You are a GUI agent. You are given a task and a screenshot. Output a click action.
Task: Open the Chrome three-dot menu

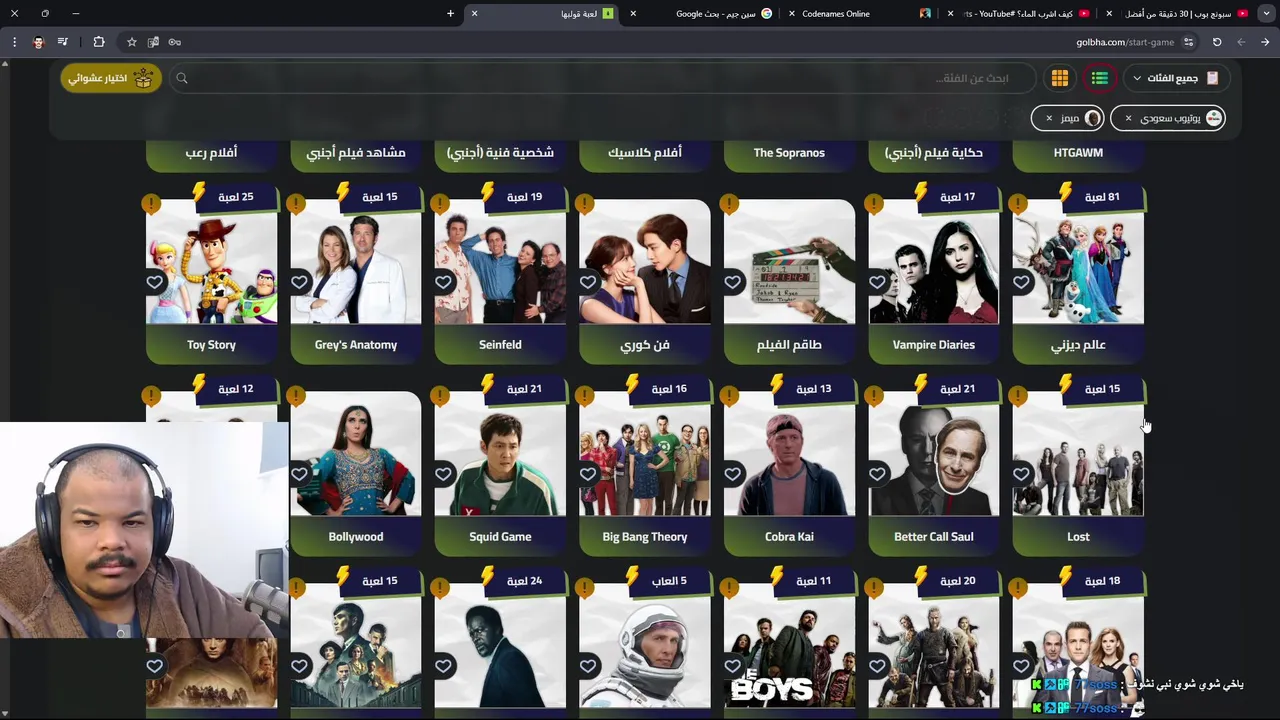tap(14, 42)
